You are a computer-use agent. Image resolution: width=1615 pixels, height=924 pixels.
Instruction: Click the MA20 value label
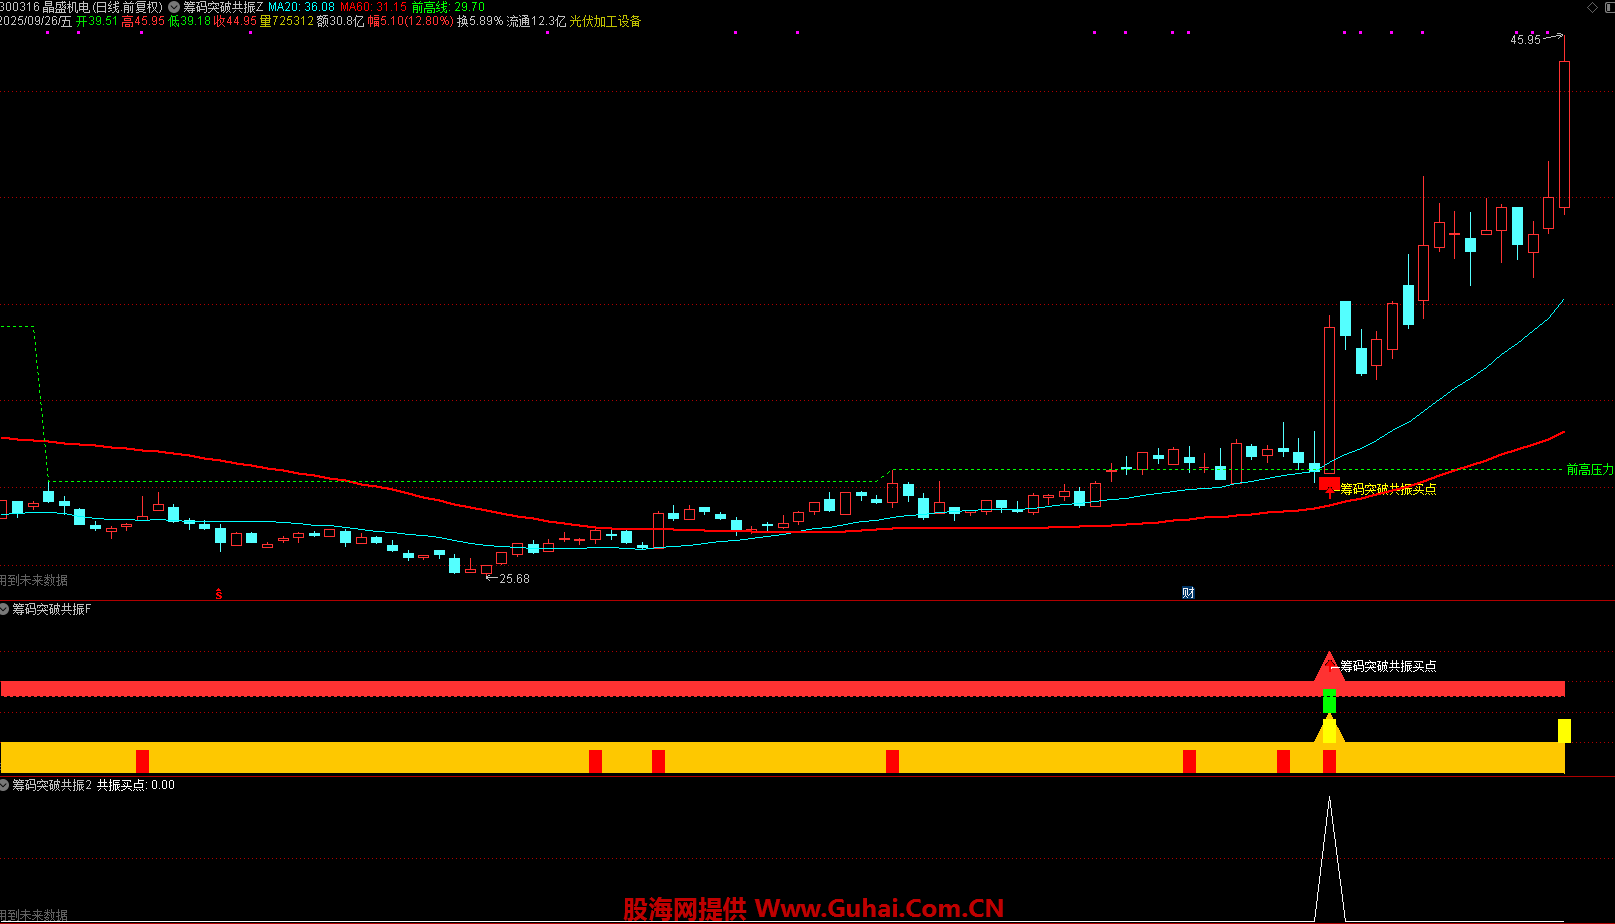coord(301,7)
